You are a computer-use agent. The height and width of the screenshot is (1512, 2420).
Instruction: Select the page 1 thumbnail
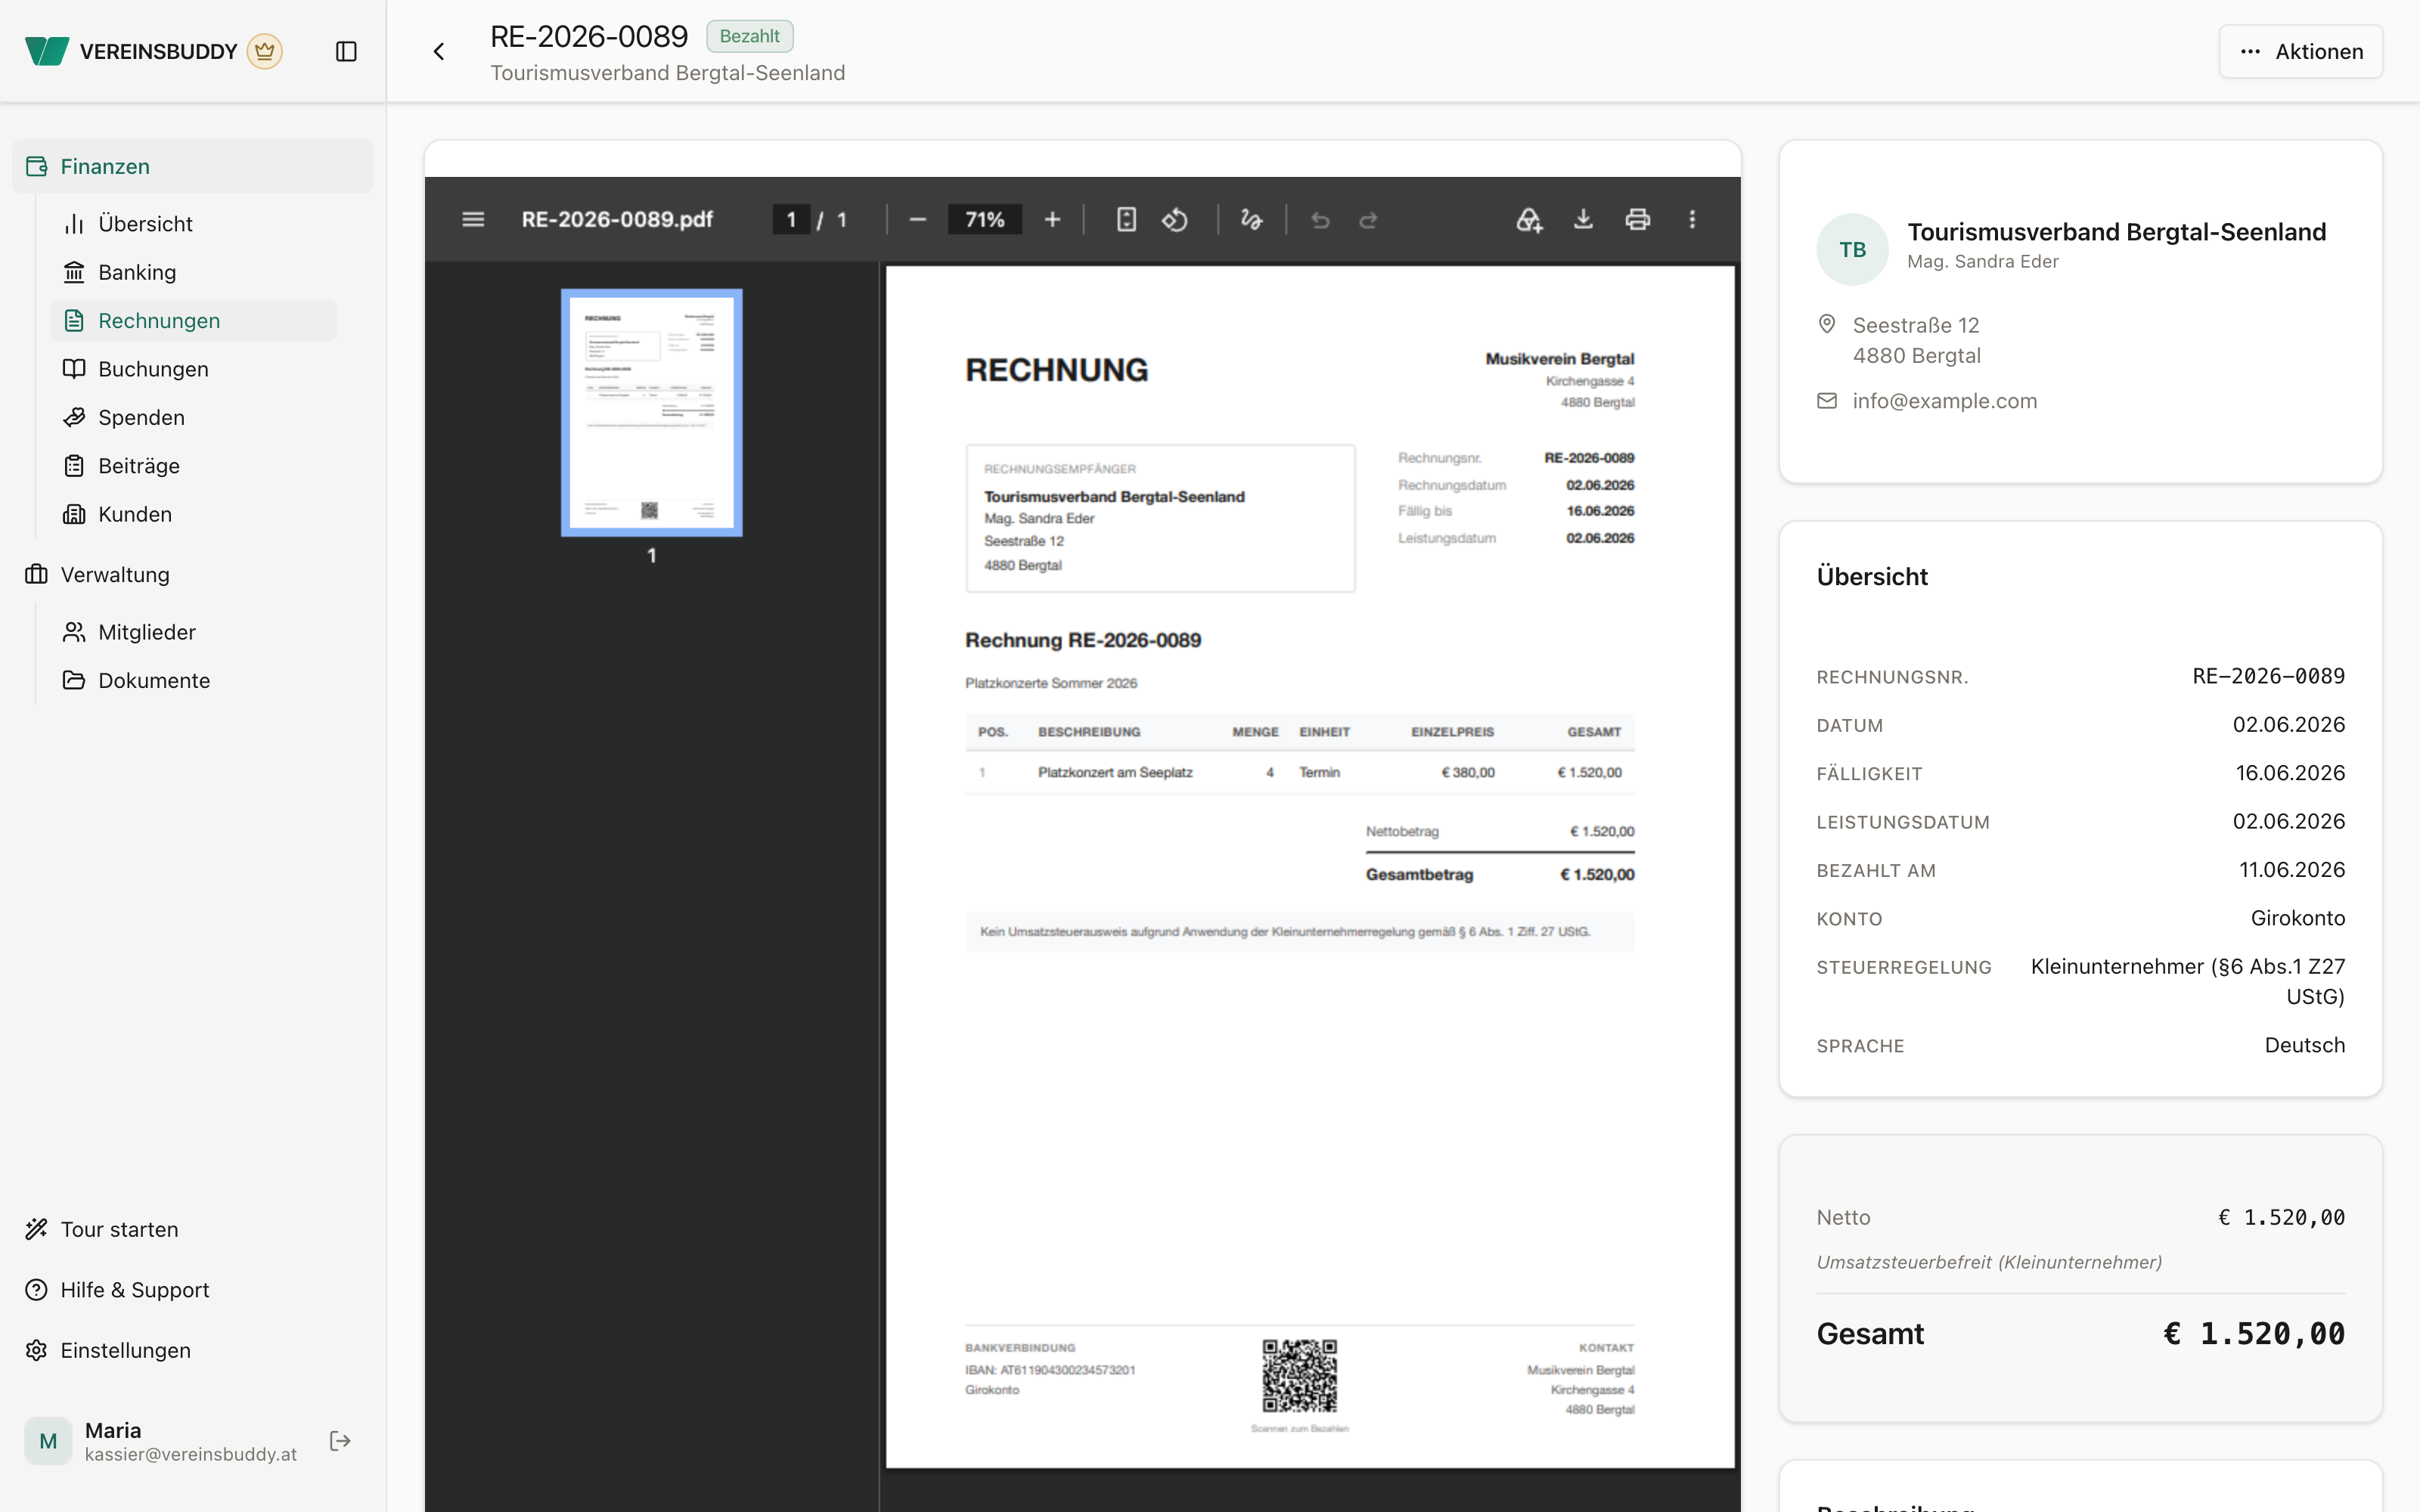(x=651, y=412)
